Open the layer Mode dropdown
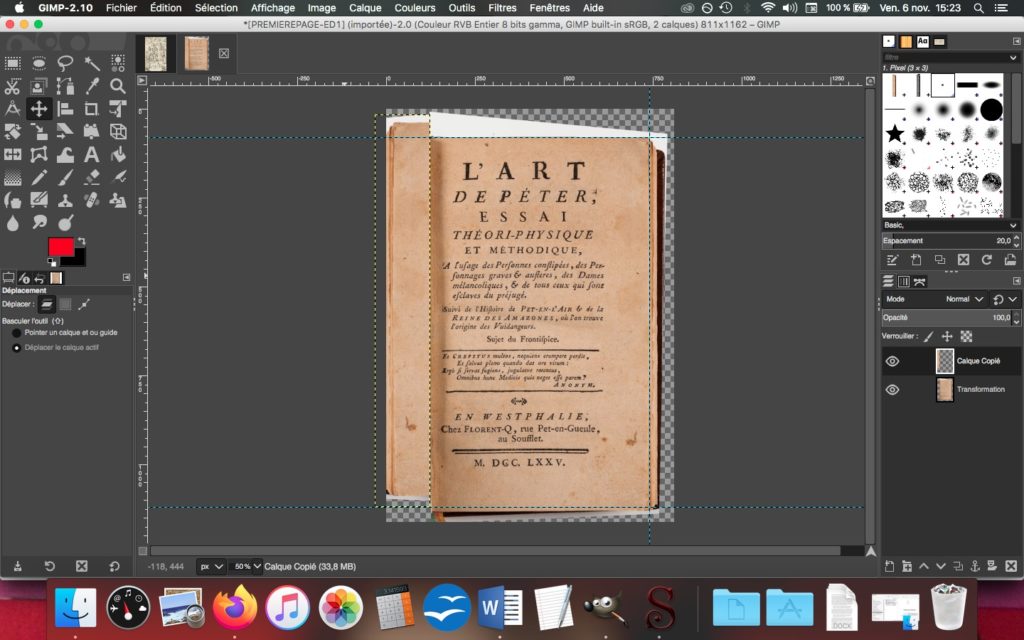The width and height of the screenshot is (1024, 640). click(x=935, y=299)
